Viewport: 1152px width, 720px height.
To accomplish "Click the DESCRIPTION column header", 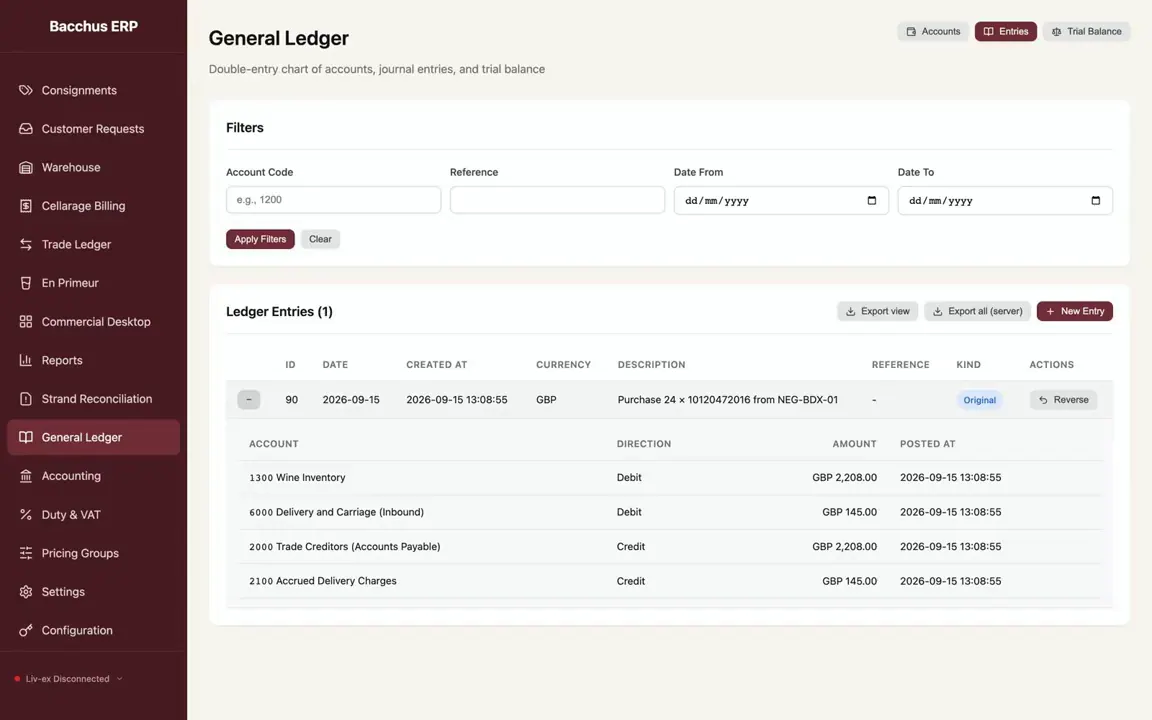I will pos(651,364).
